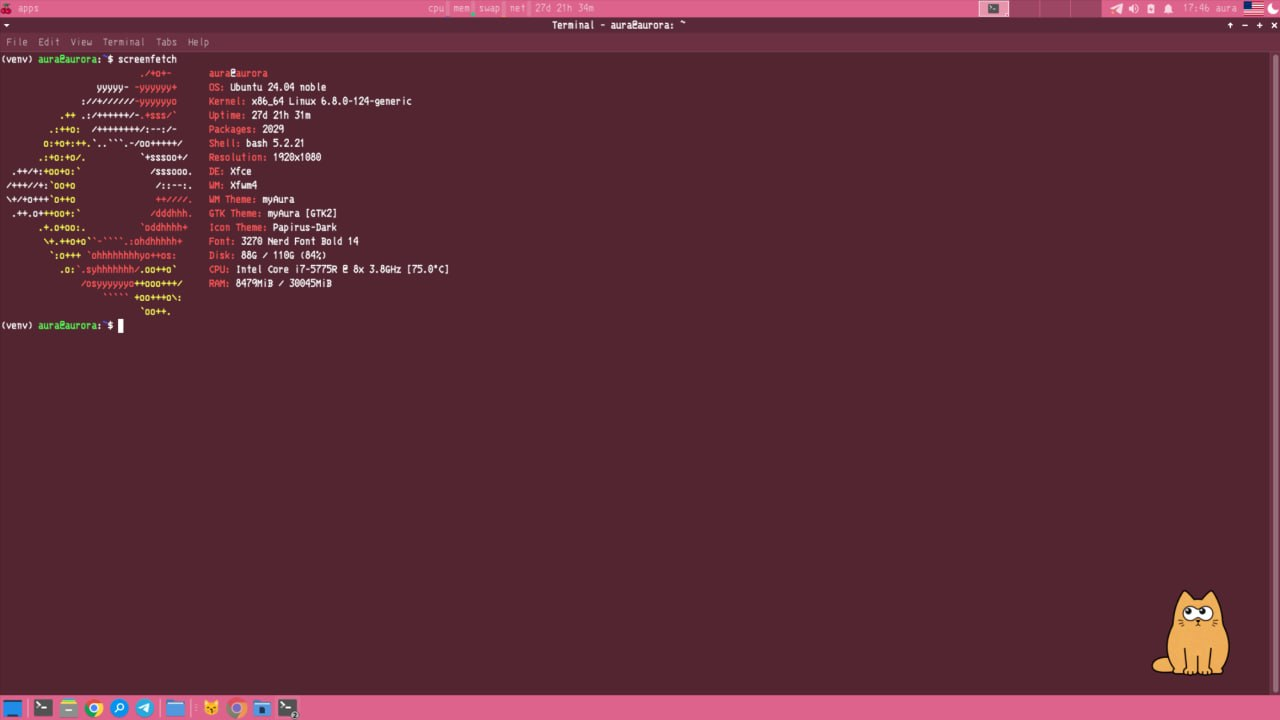Screen dimensions: 1280x720
Task: Switch to the running Chrome window
Action: click(237, 708)
